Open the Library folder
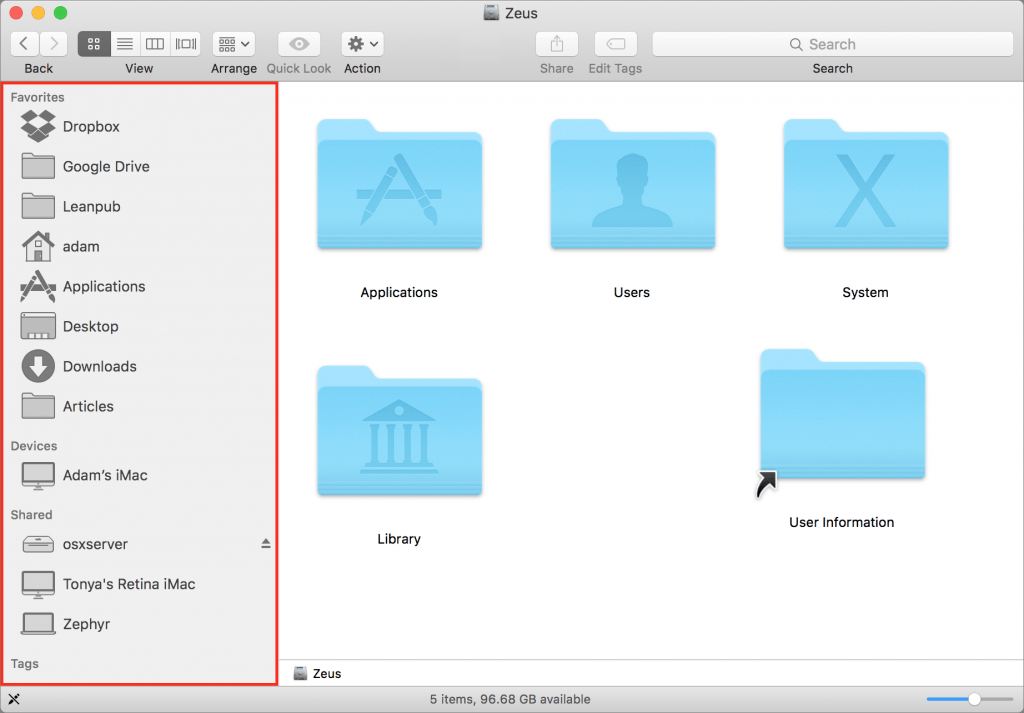This screenshot has height=713, width=1024. click(399, 431)
